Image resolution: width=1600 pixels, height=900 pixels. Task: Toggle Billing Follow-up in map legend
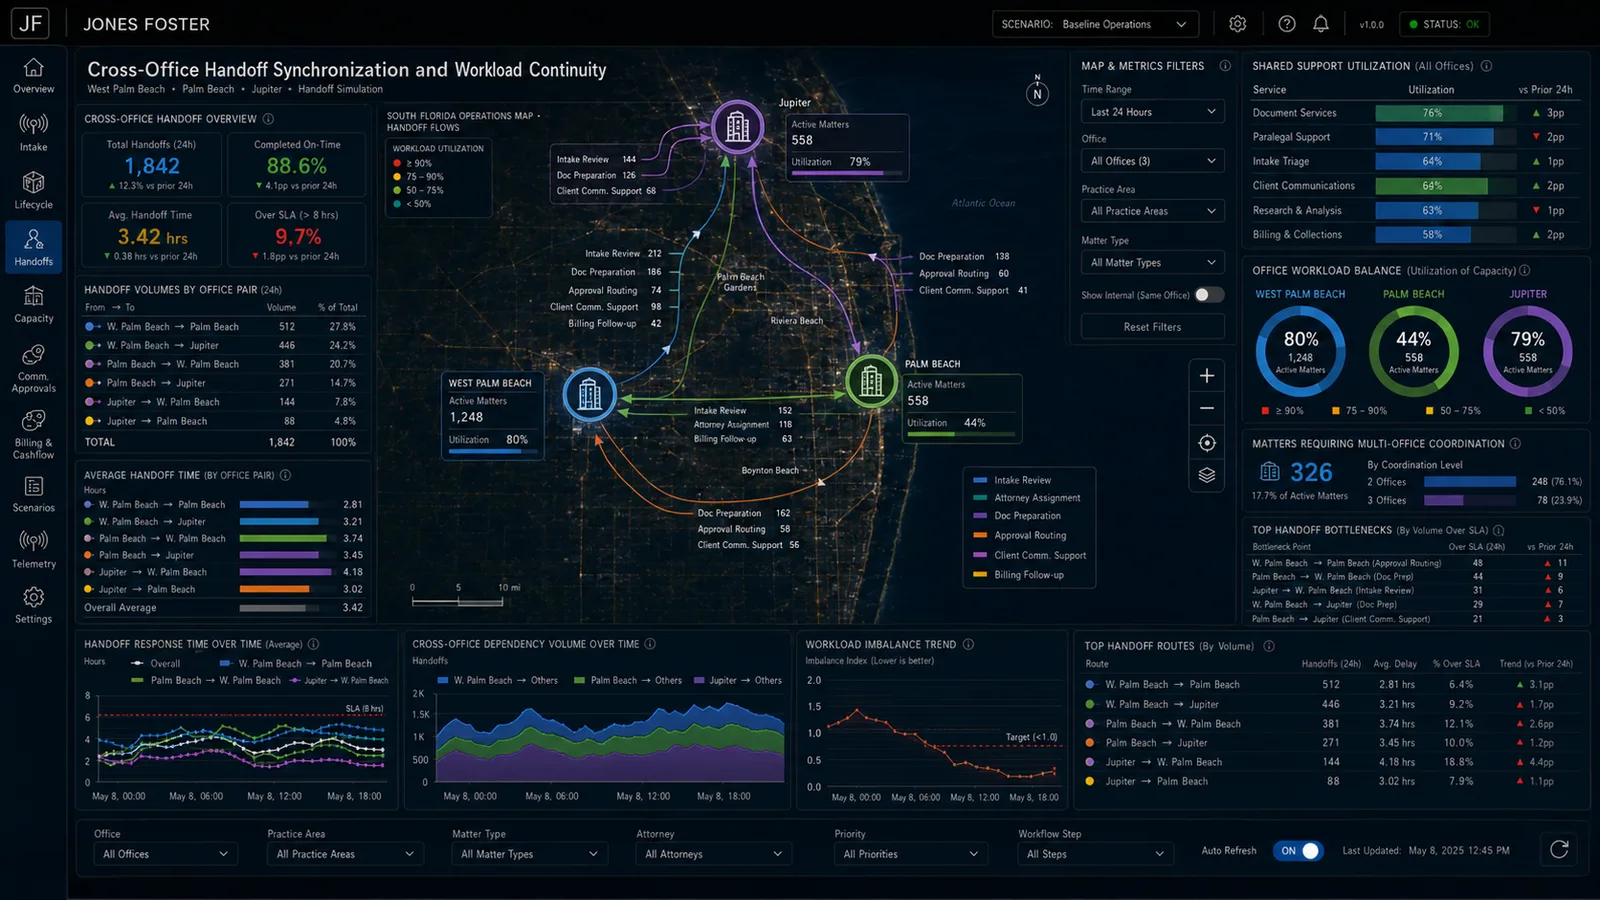1018,575
